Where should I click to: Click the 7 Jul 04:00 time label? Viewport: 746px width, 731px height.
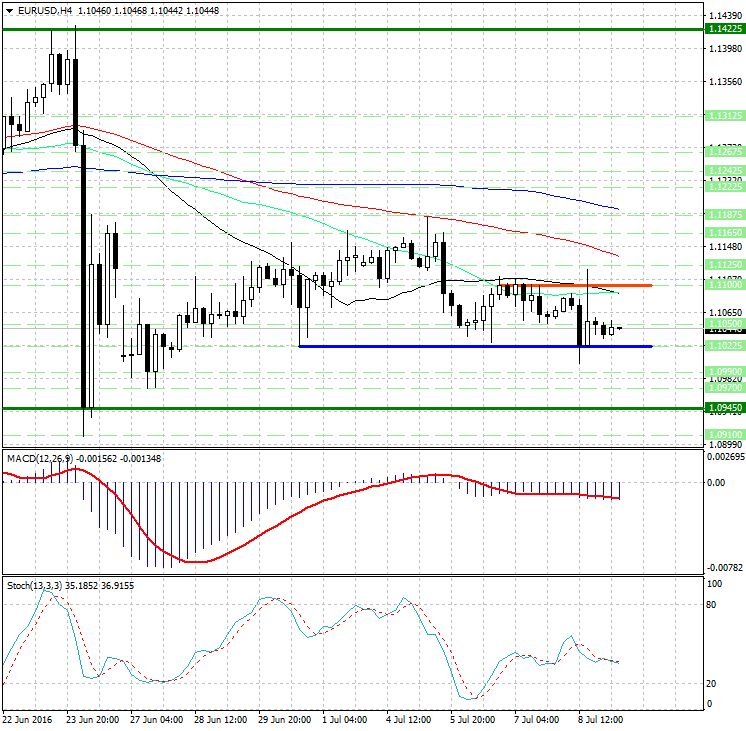(536, 719)
